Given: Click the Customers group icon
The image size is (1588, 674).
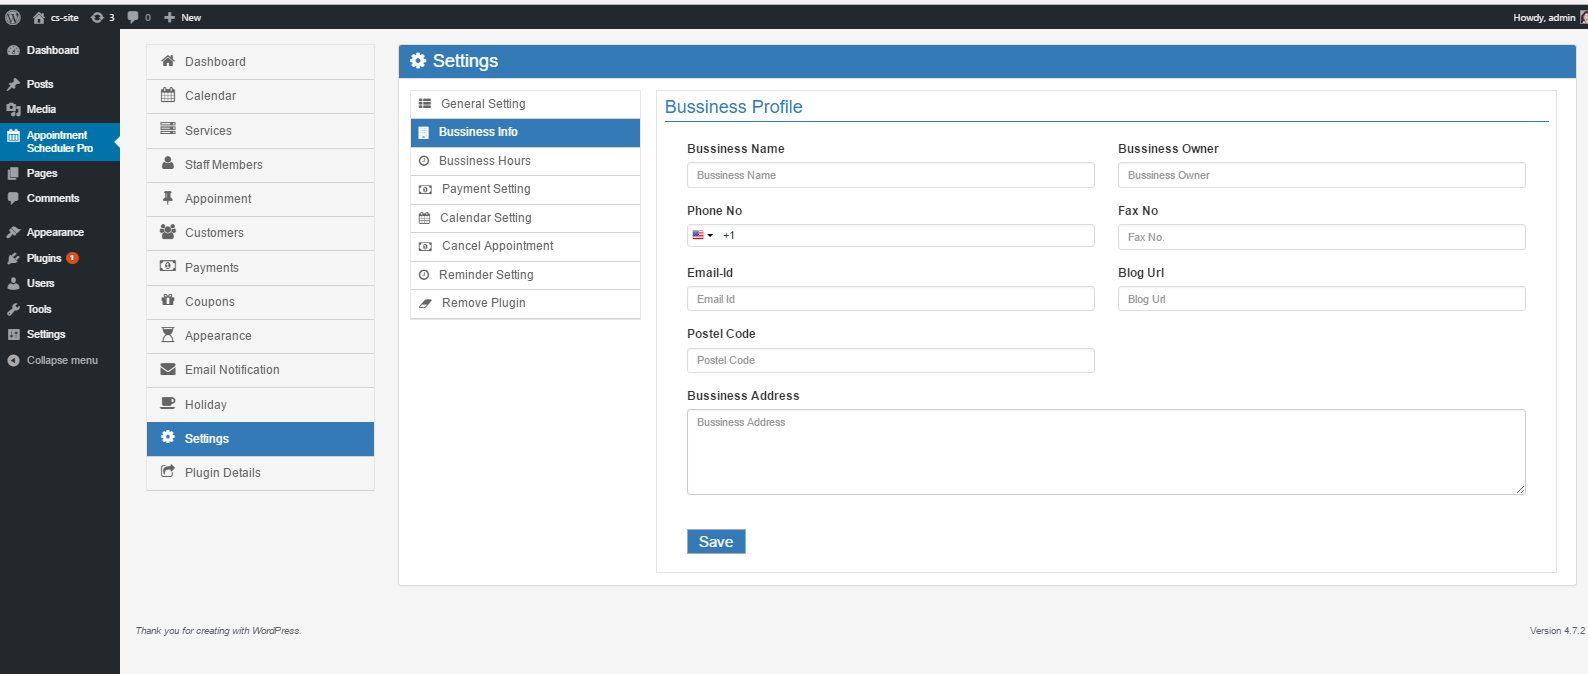Looking at the screenshot, I should (x=168, y=232).
